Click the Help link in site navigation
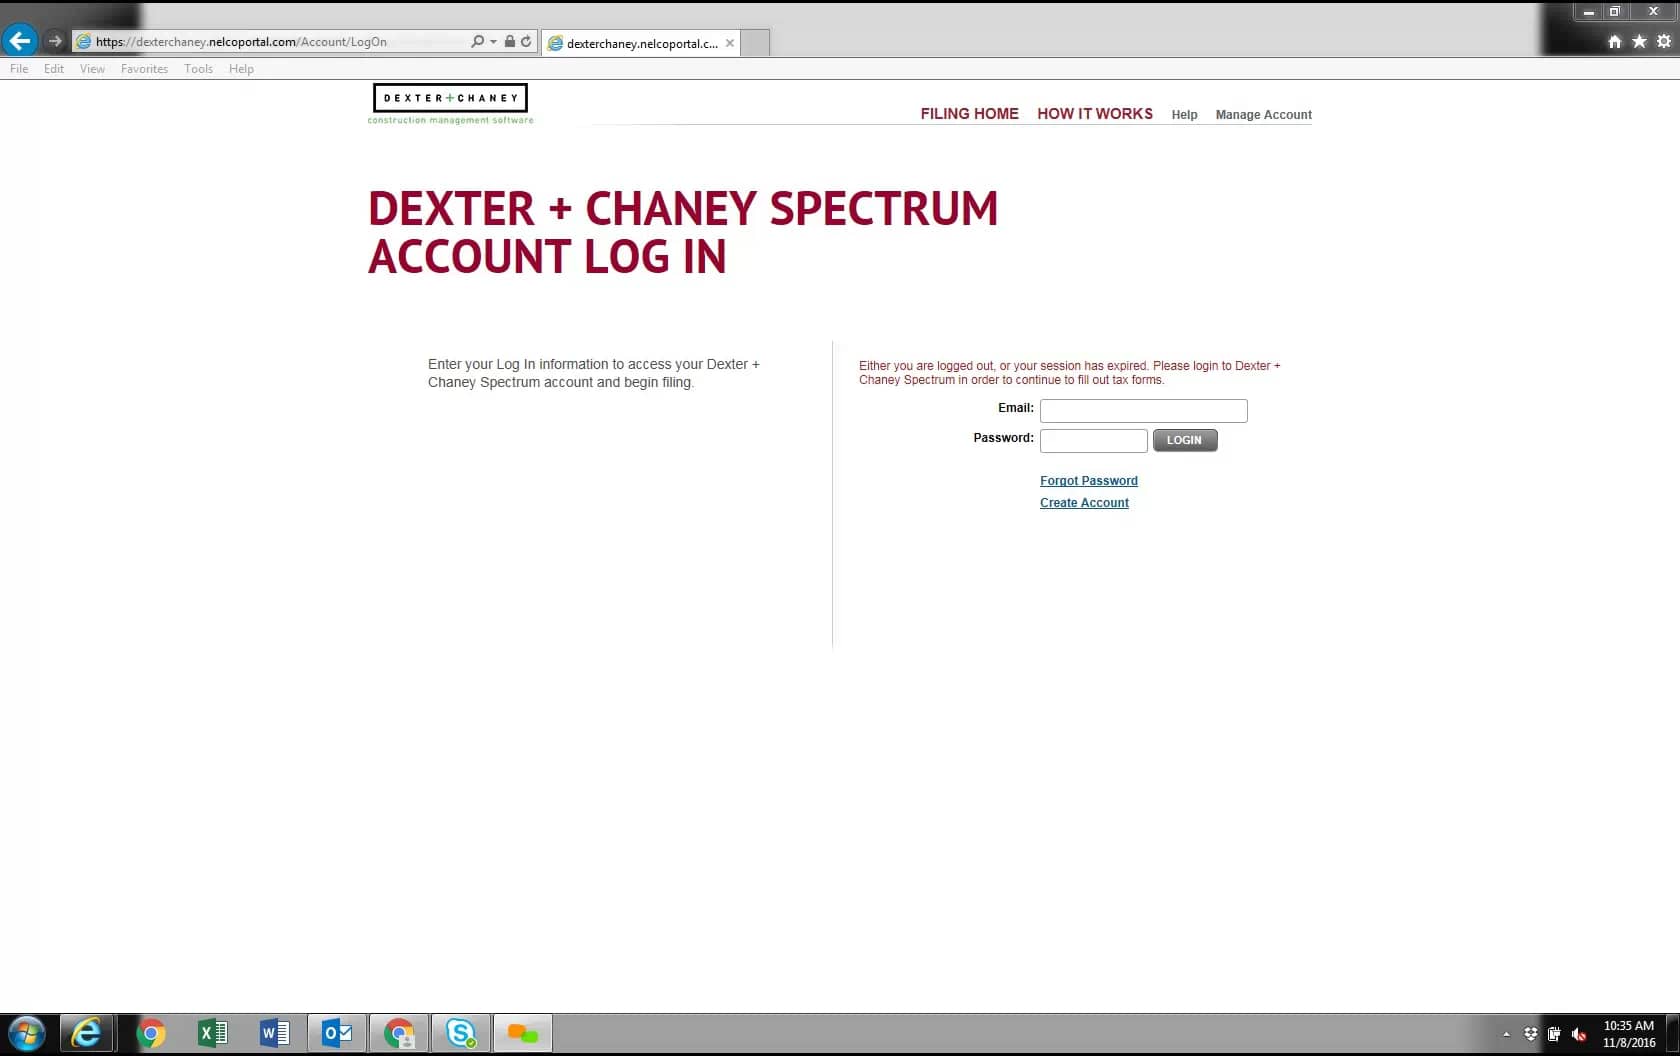 click(1184, 115)
